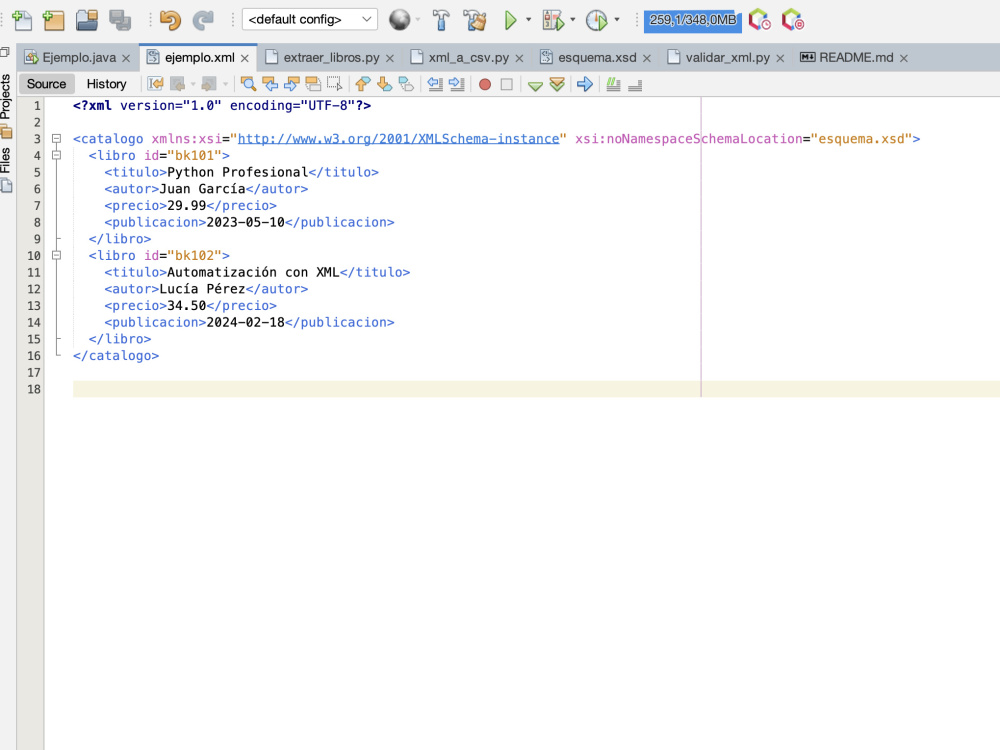Click the Redo arrow icon
Viewport: 1000px width, 750px height.
[x=203, y=20]
